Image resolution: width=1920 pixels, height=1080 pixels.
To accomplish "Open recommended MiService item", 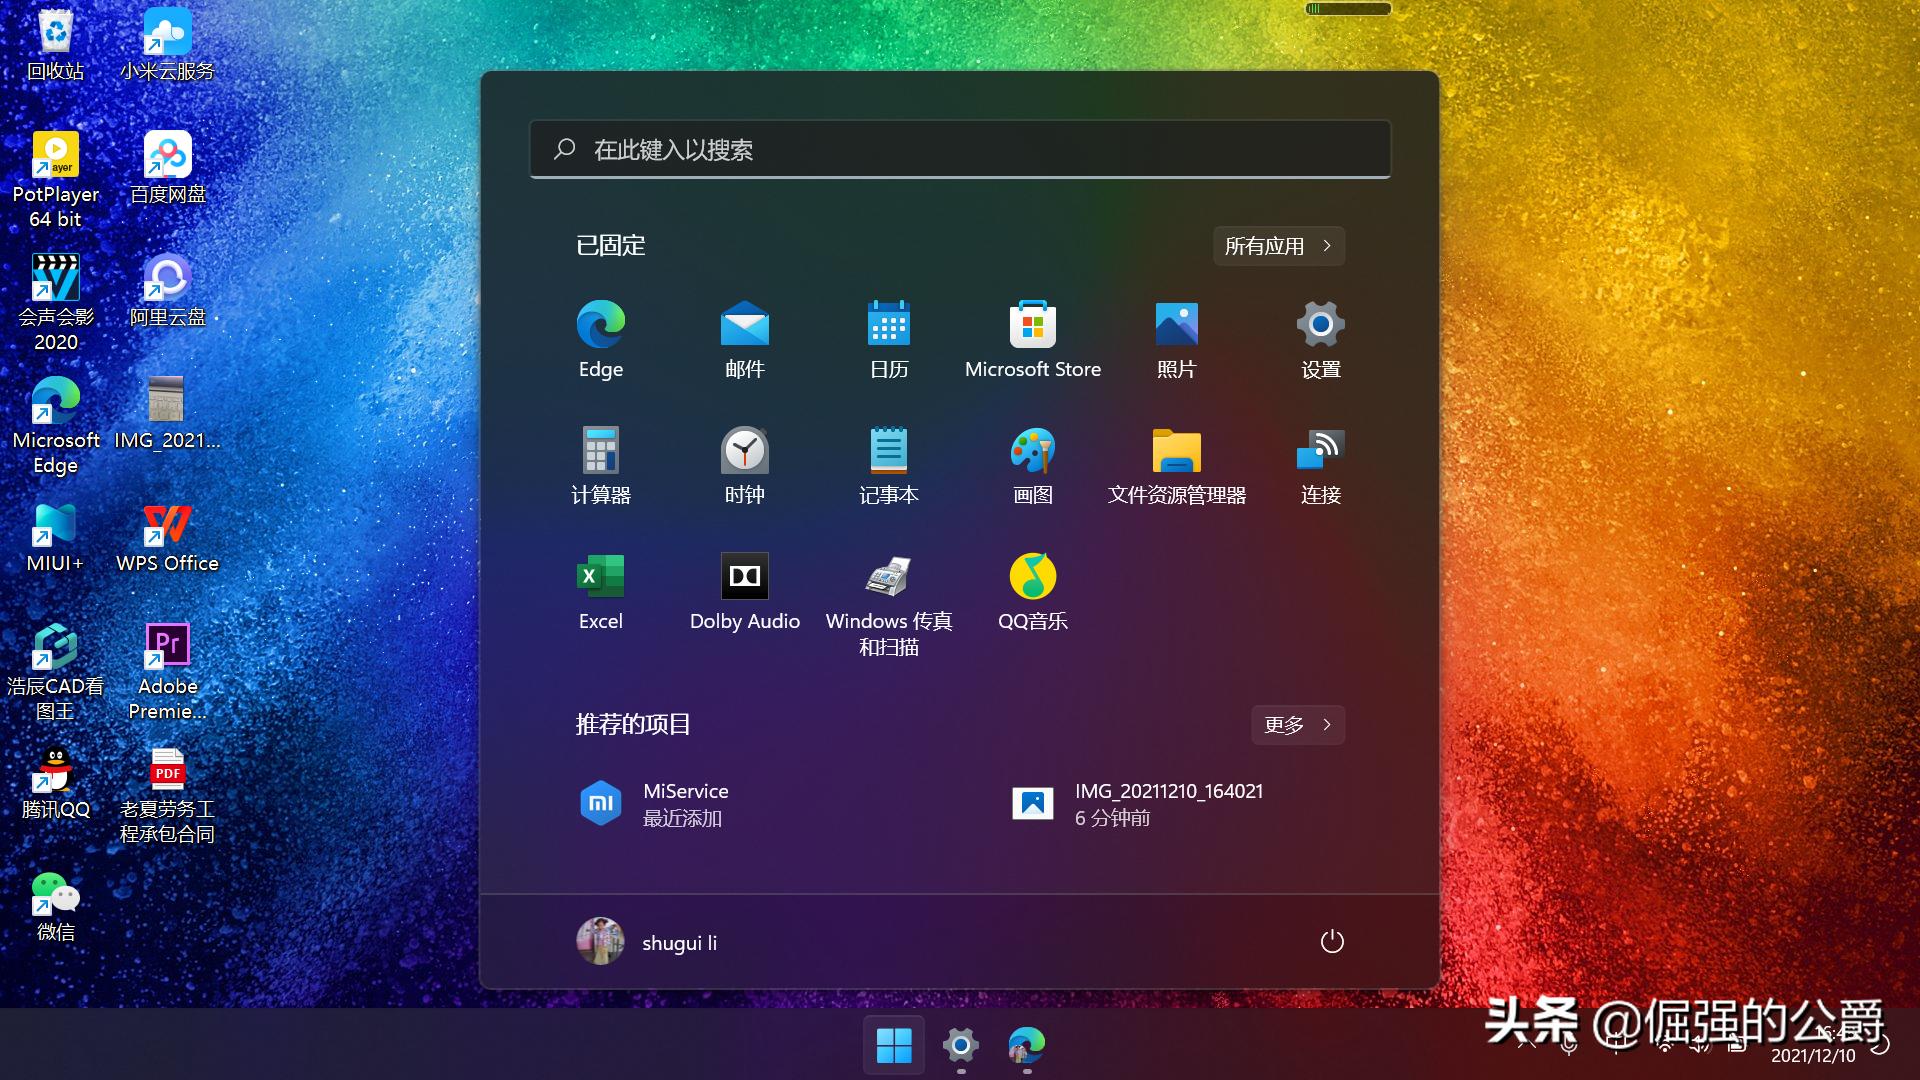I will pyautogui.click(x=656, y=804).
